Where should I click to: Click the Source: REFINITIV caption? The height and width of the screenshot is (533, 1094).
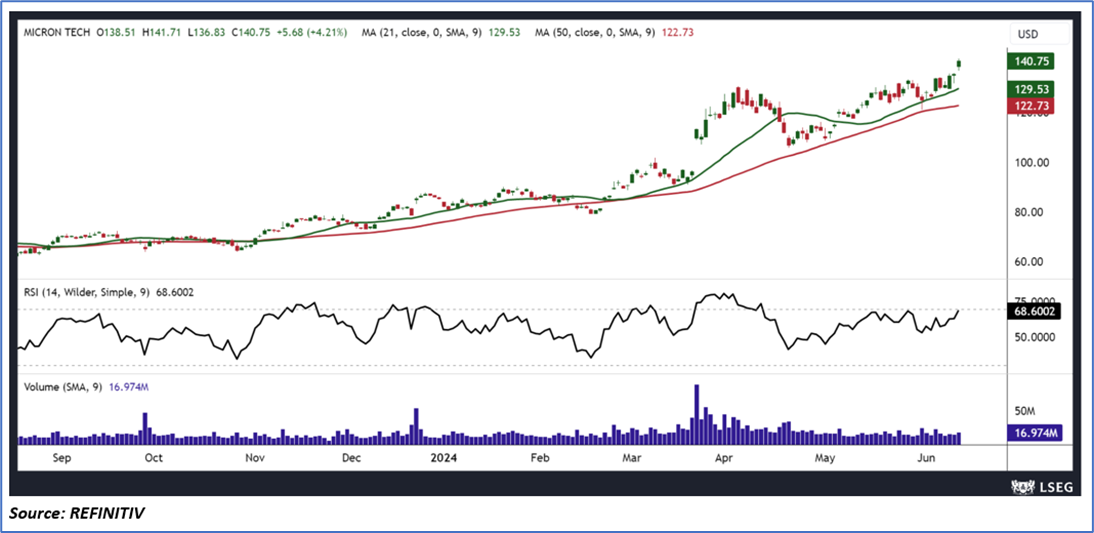(x=78, y=513)
